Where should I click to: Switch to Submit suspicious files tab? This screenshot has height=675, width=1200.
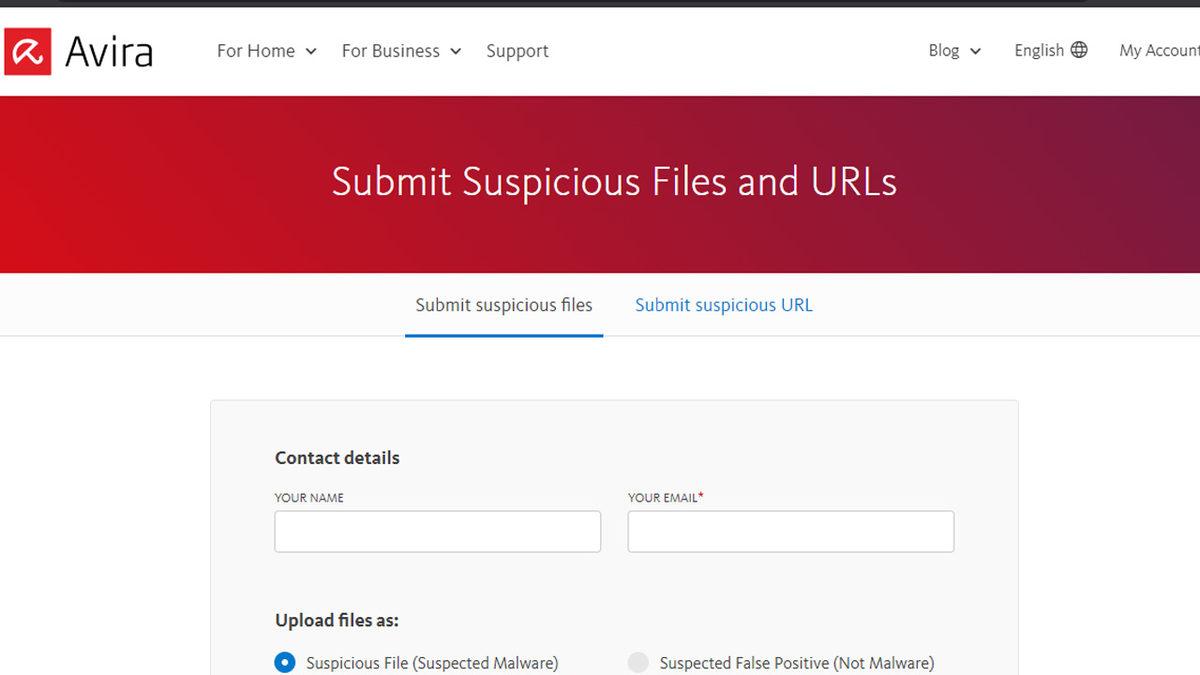[504, 305]
